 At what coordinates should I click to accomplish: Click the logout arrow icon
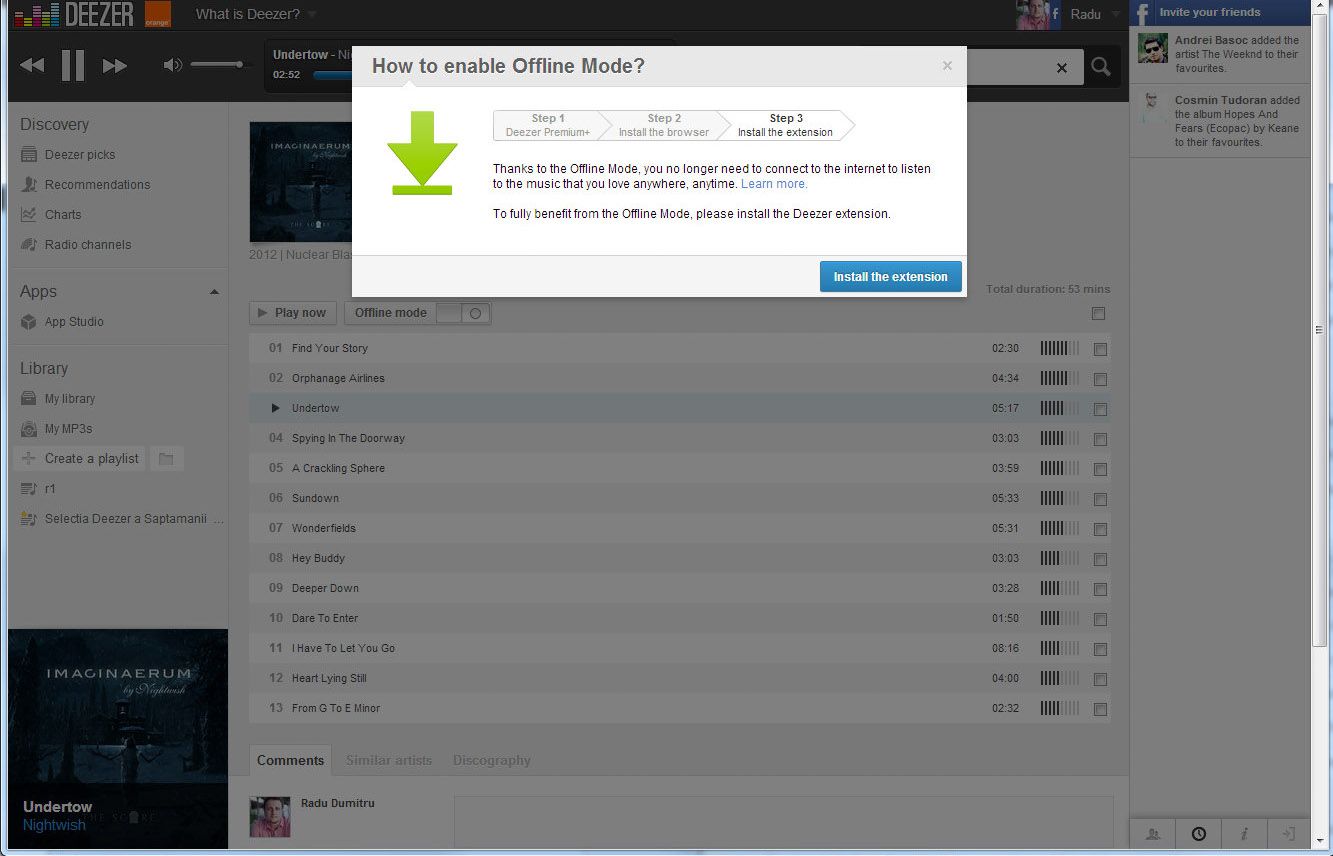click(1288, 833)
